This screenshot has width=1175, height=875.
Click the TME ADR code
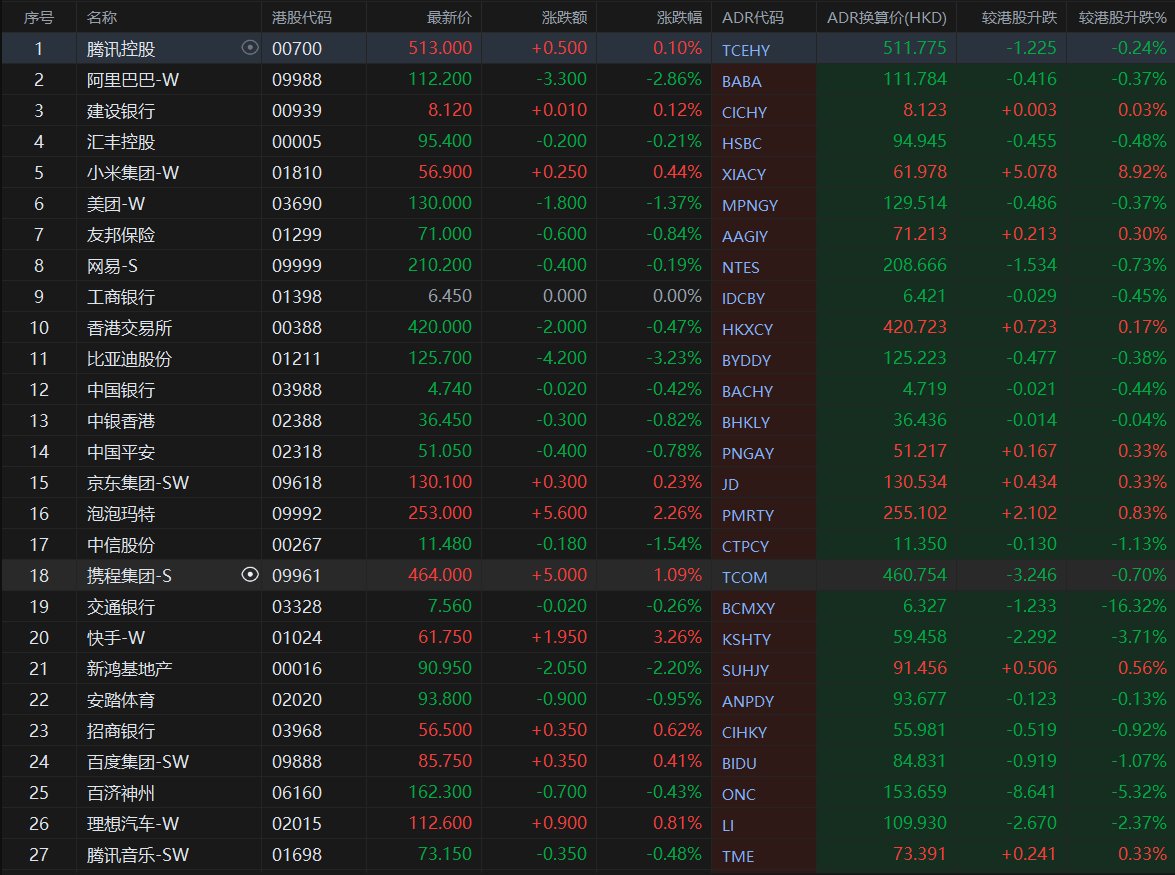coord(737,856)
